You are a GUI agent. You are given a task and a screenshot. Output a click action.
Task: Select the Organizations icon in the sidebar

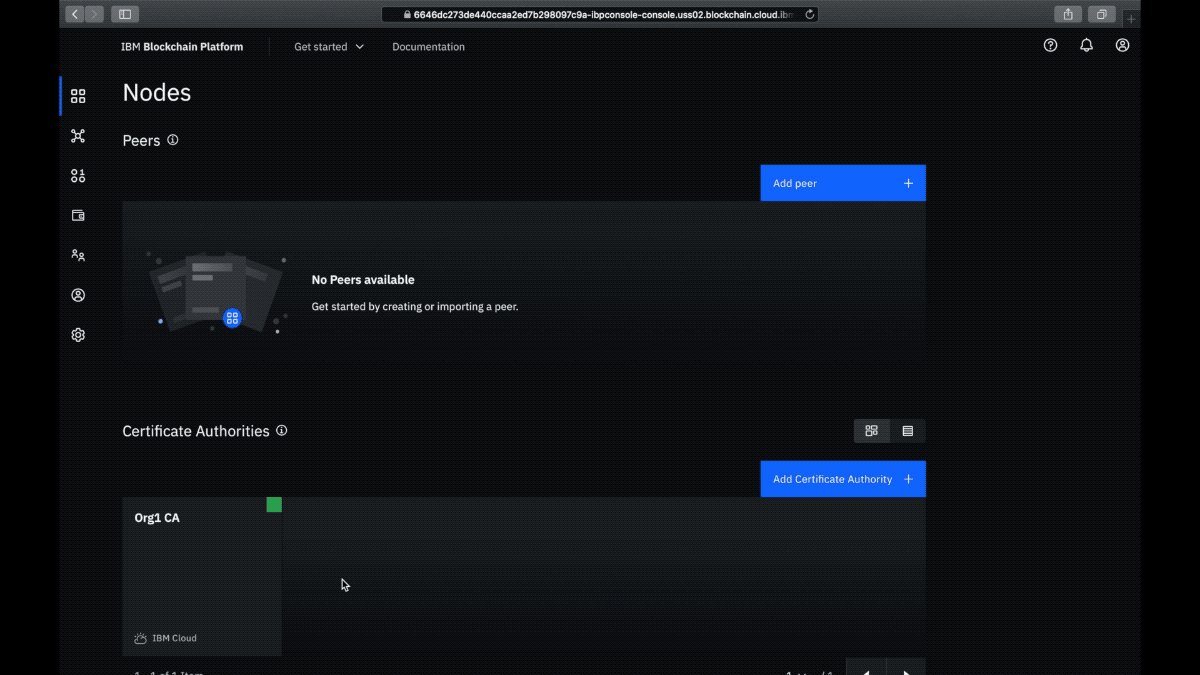click(x=78, y=255)
